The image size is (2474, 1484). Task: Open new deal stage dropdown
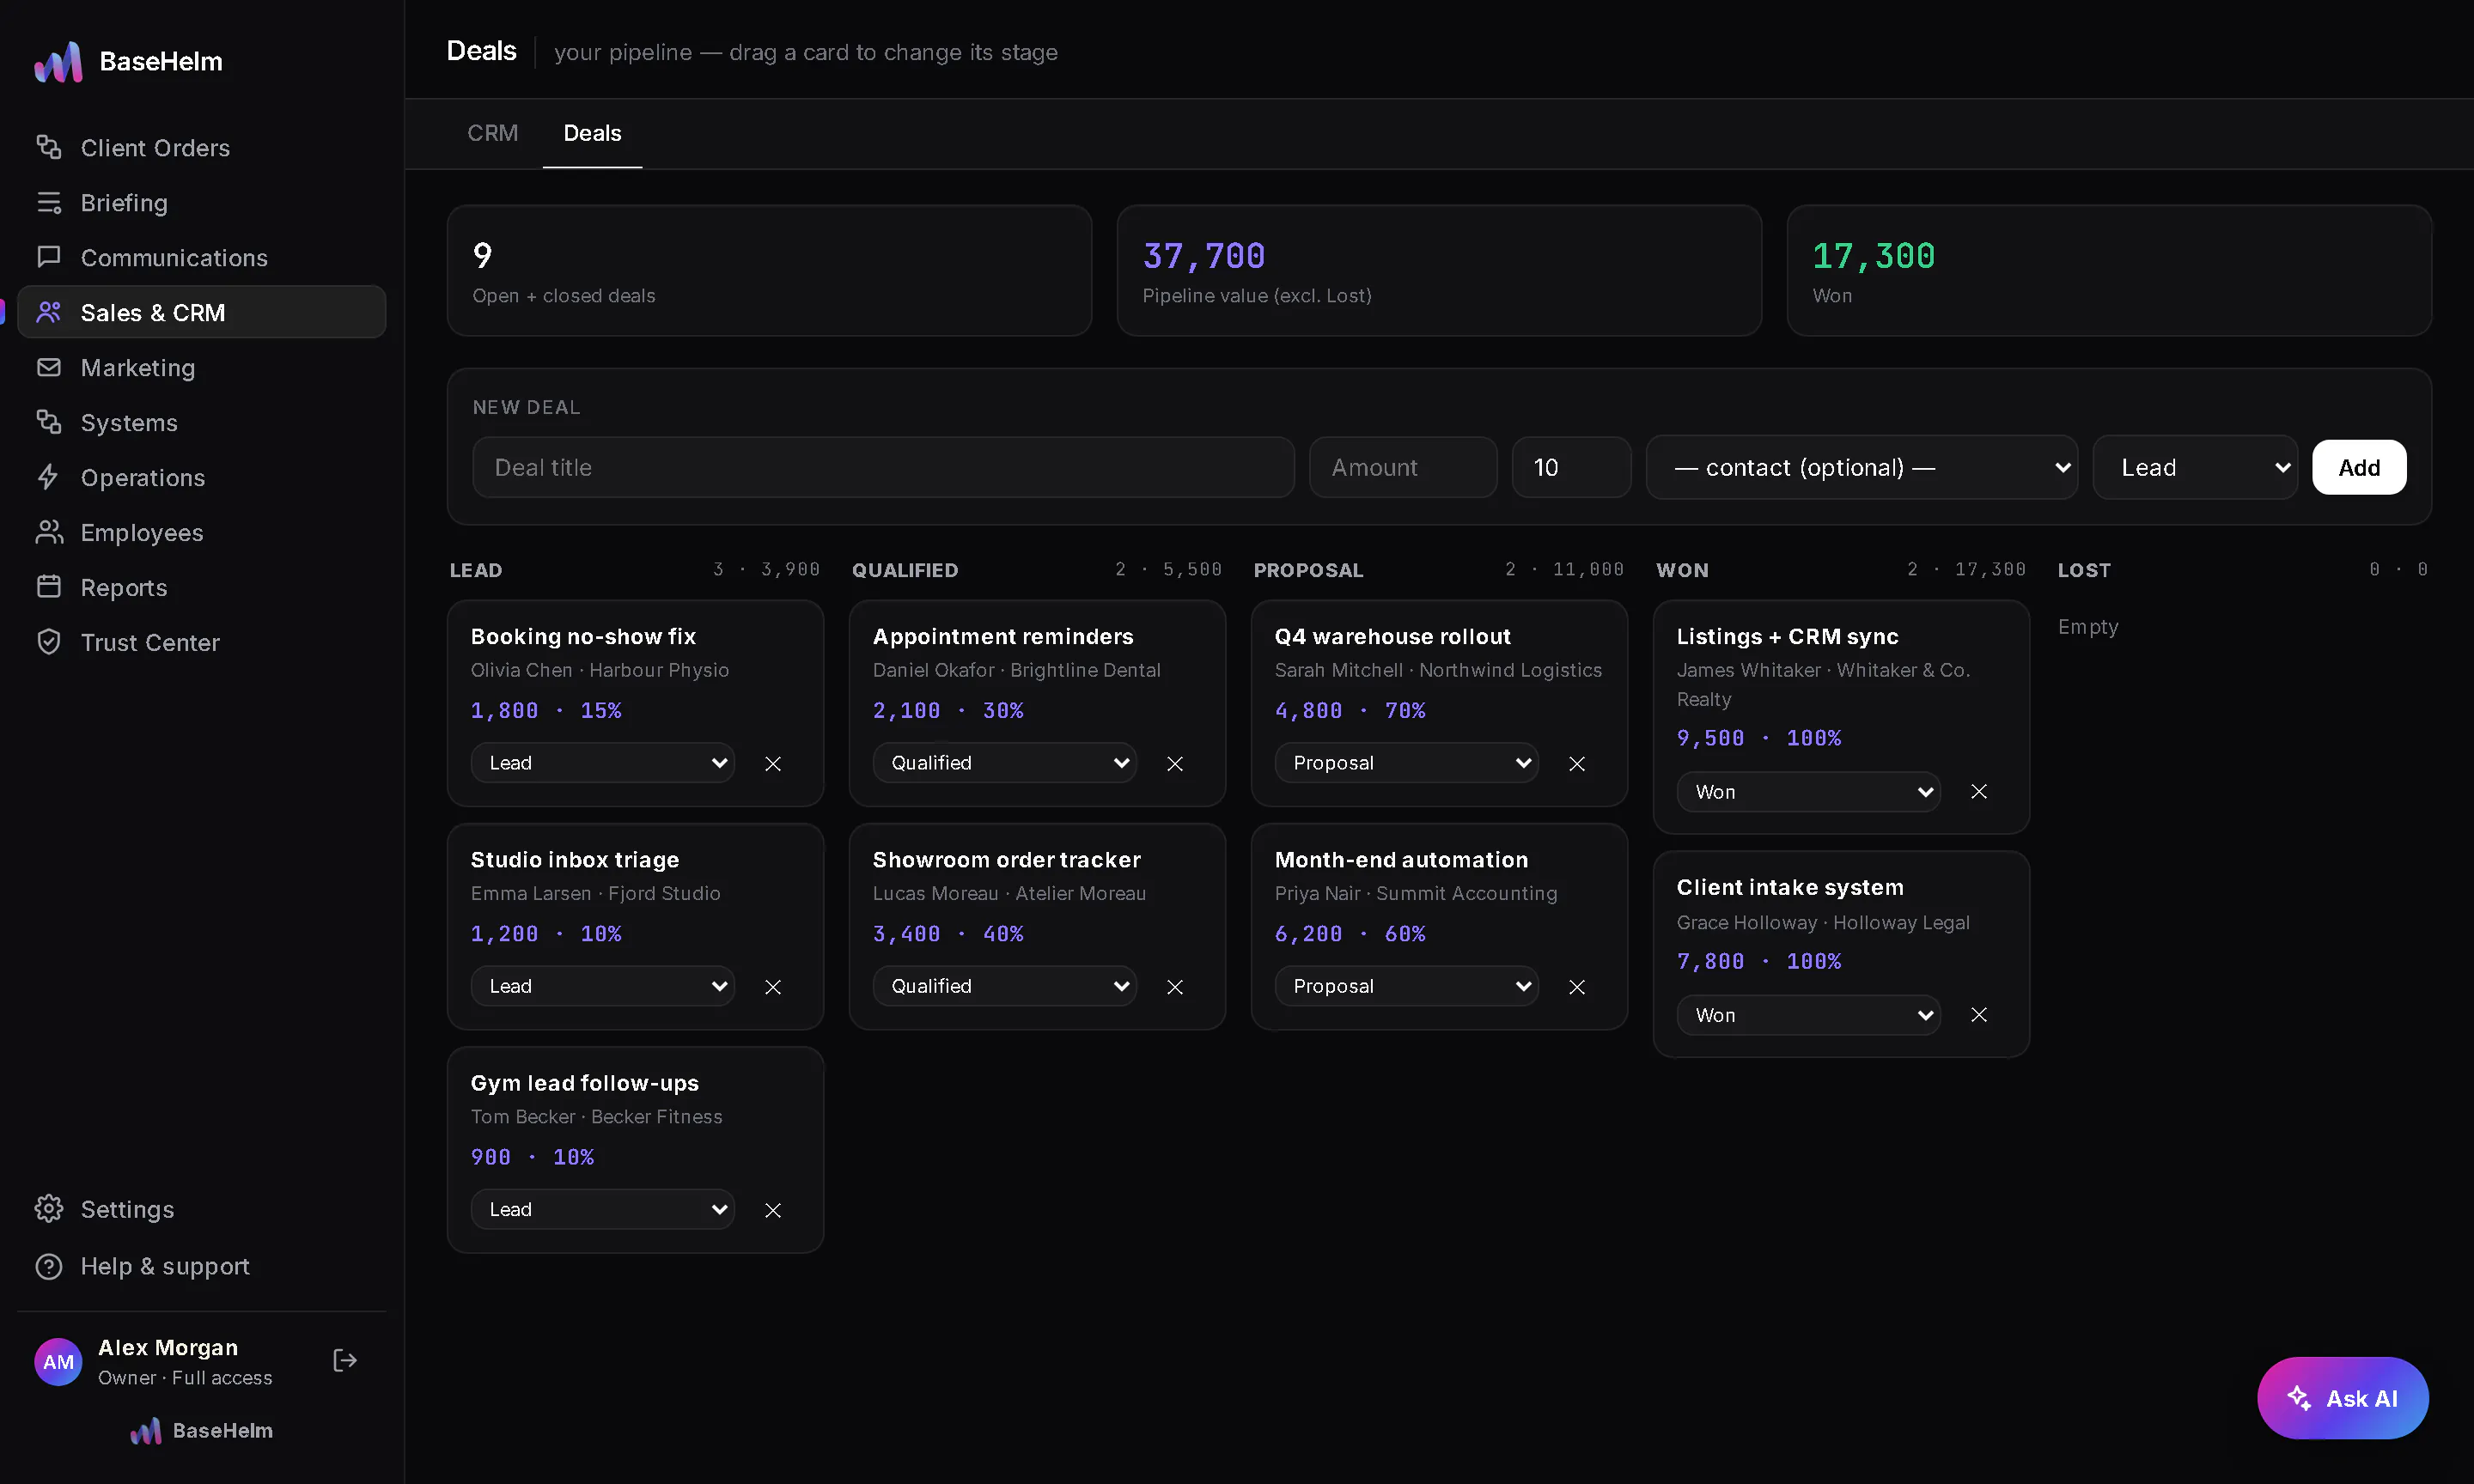[x=2195, y=467]
